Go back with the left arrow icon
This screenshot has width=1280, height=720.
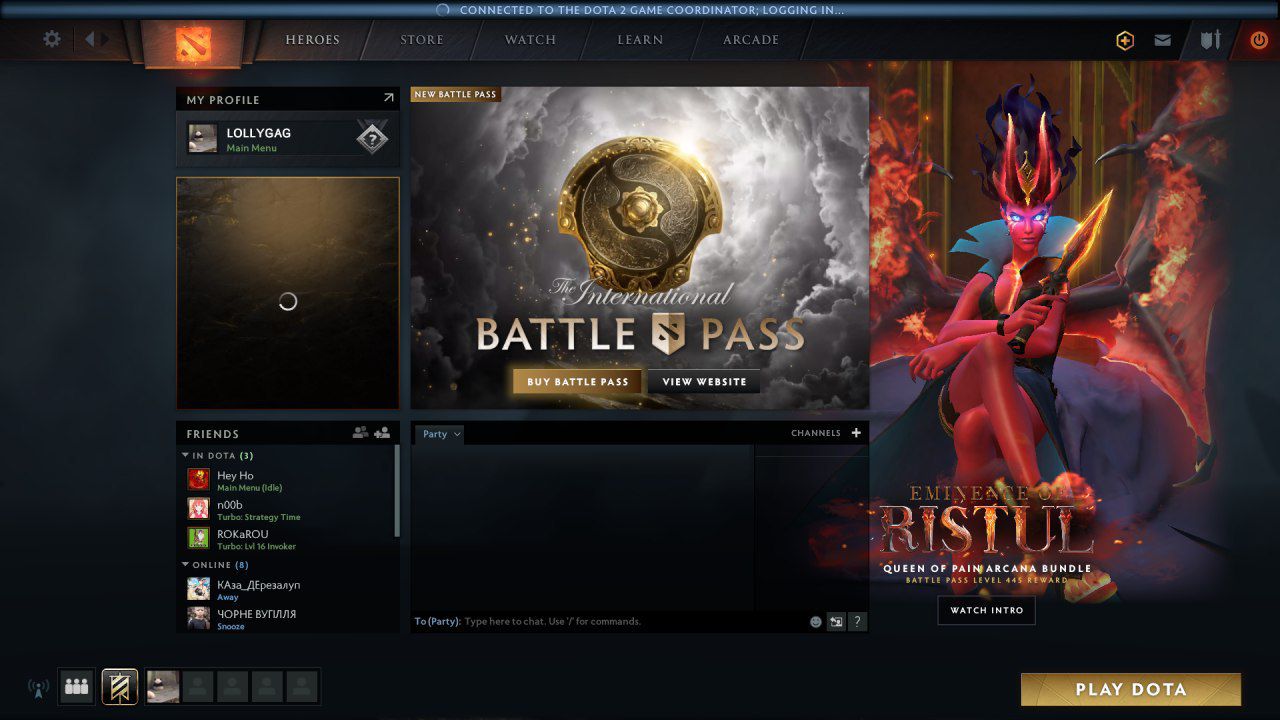(89, 39)
